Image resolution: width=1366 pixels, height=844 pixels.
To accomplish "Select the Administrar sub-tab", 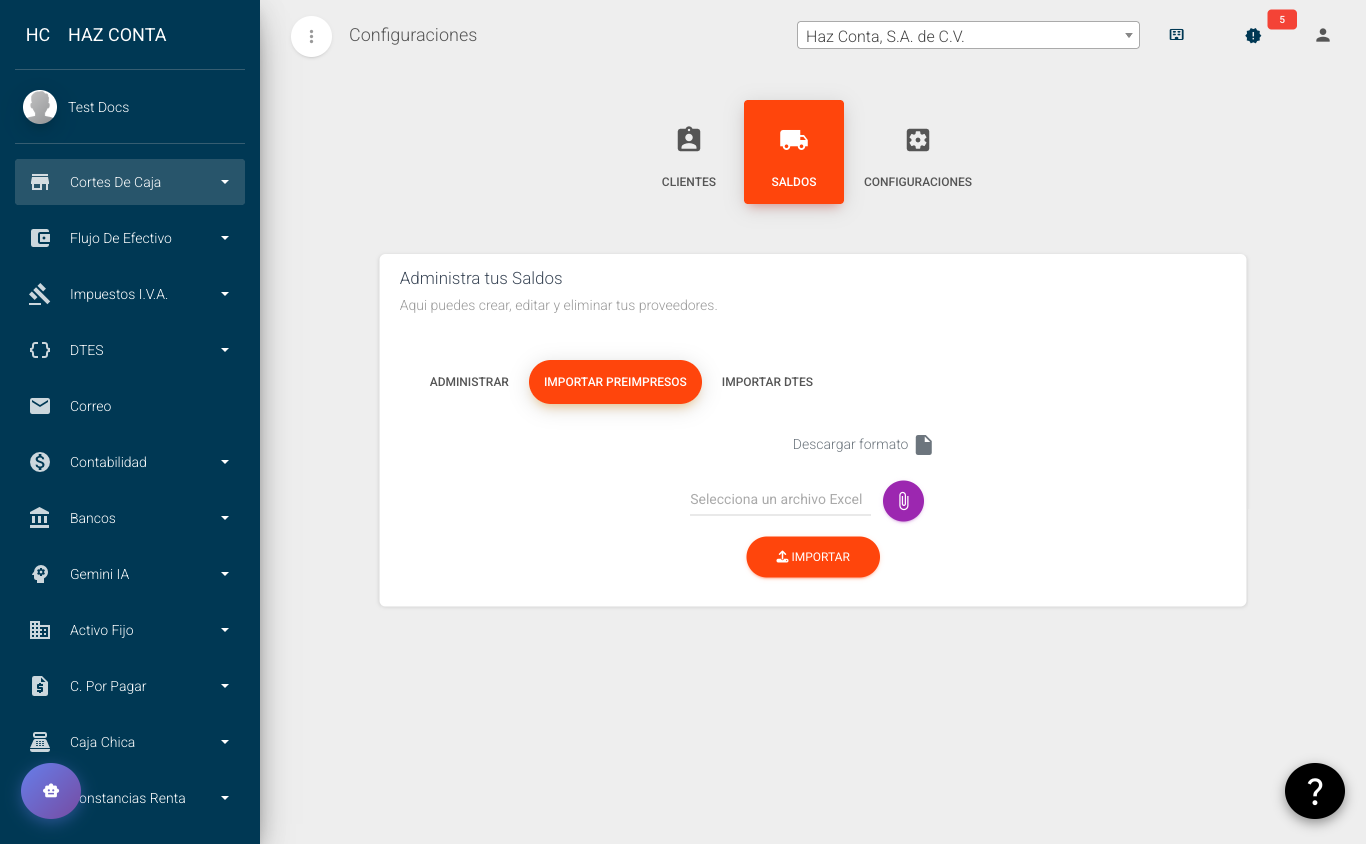I will pyautogui.click(x=469, y=382).
